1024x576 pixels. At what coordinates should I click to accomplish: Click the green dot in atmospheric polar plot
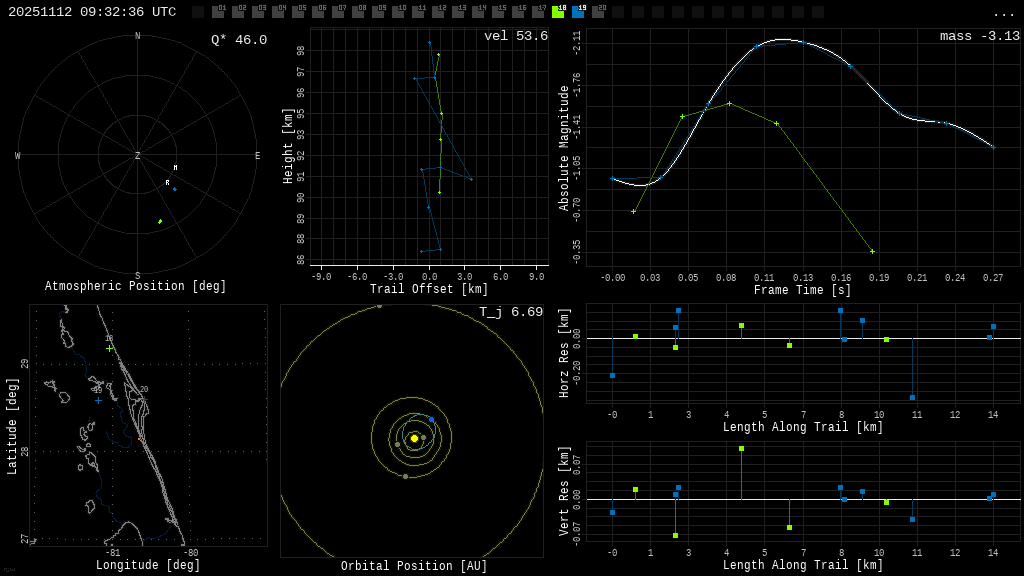(x=160, y=221)
